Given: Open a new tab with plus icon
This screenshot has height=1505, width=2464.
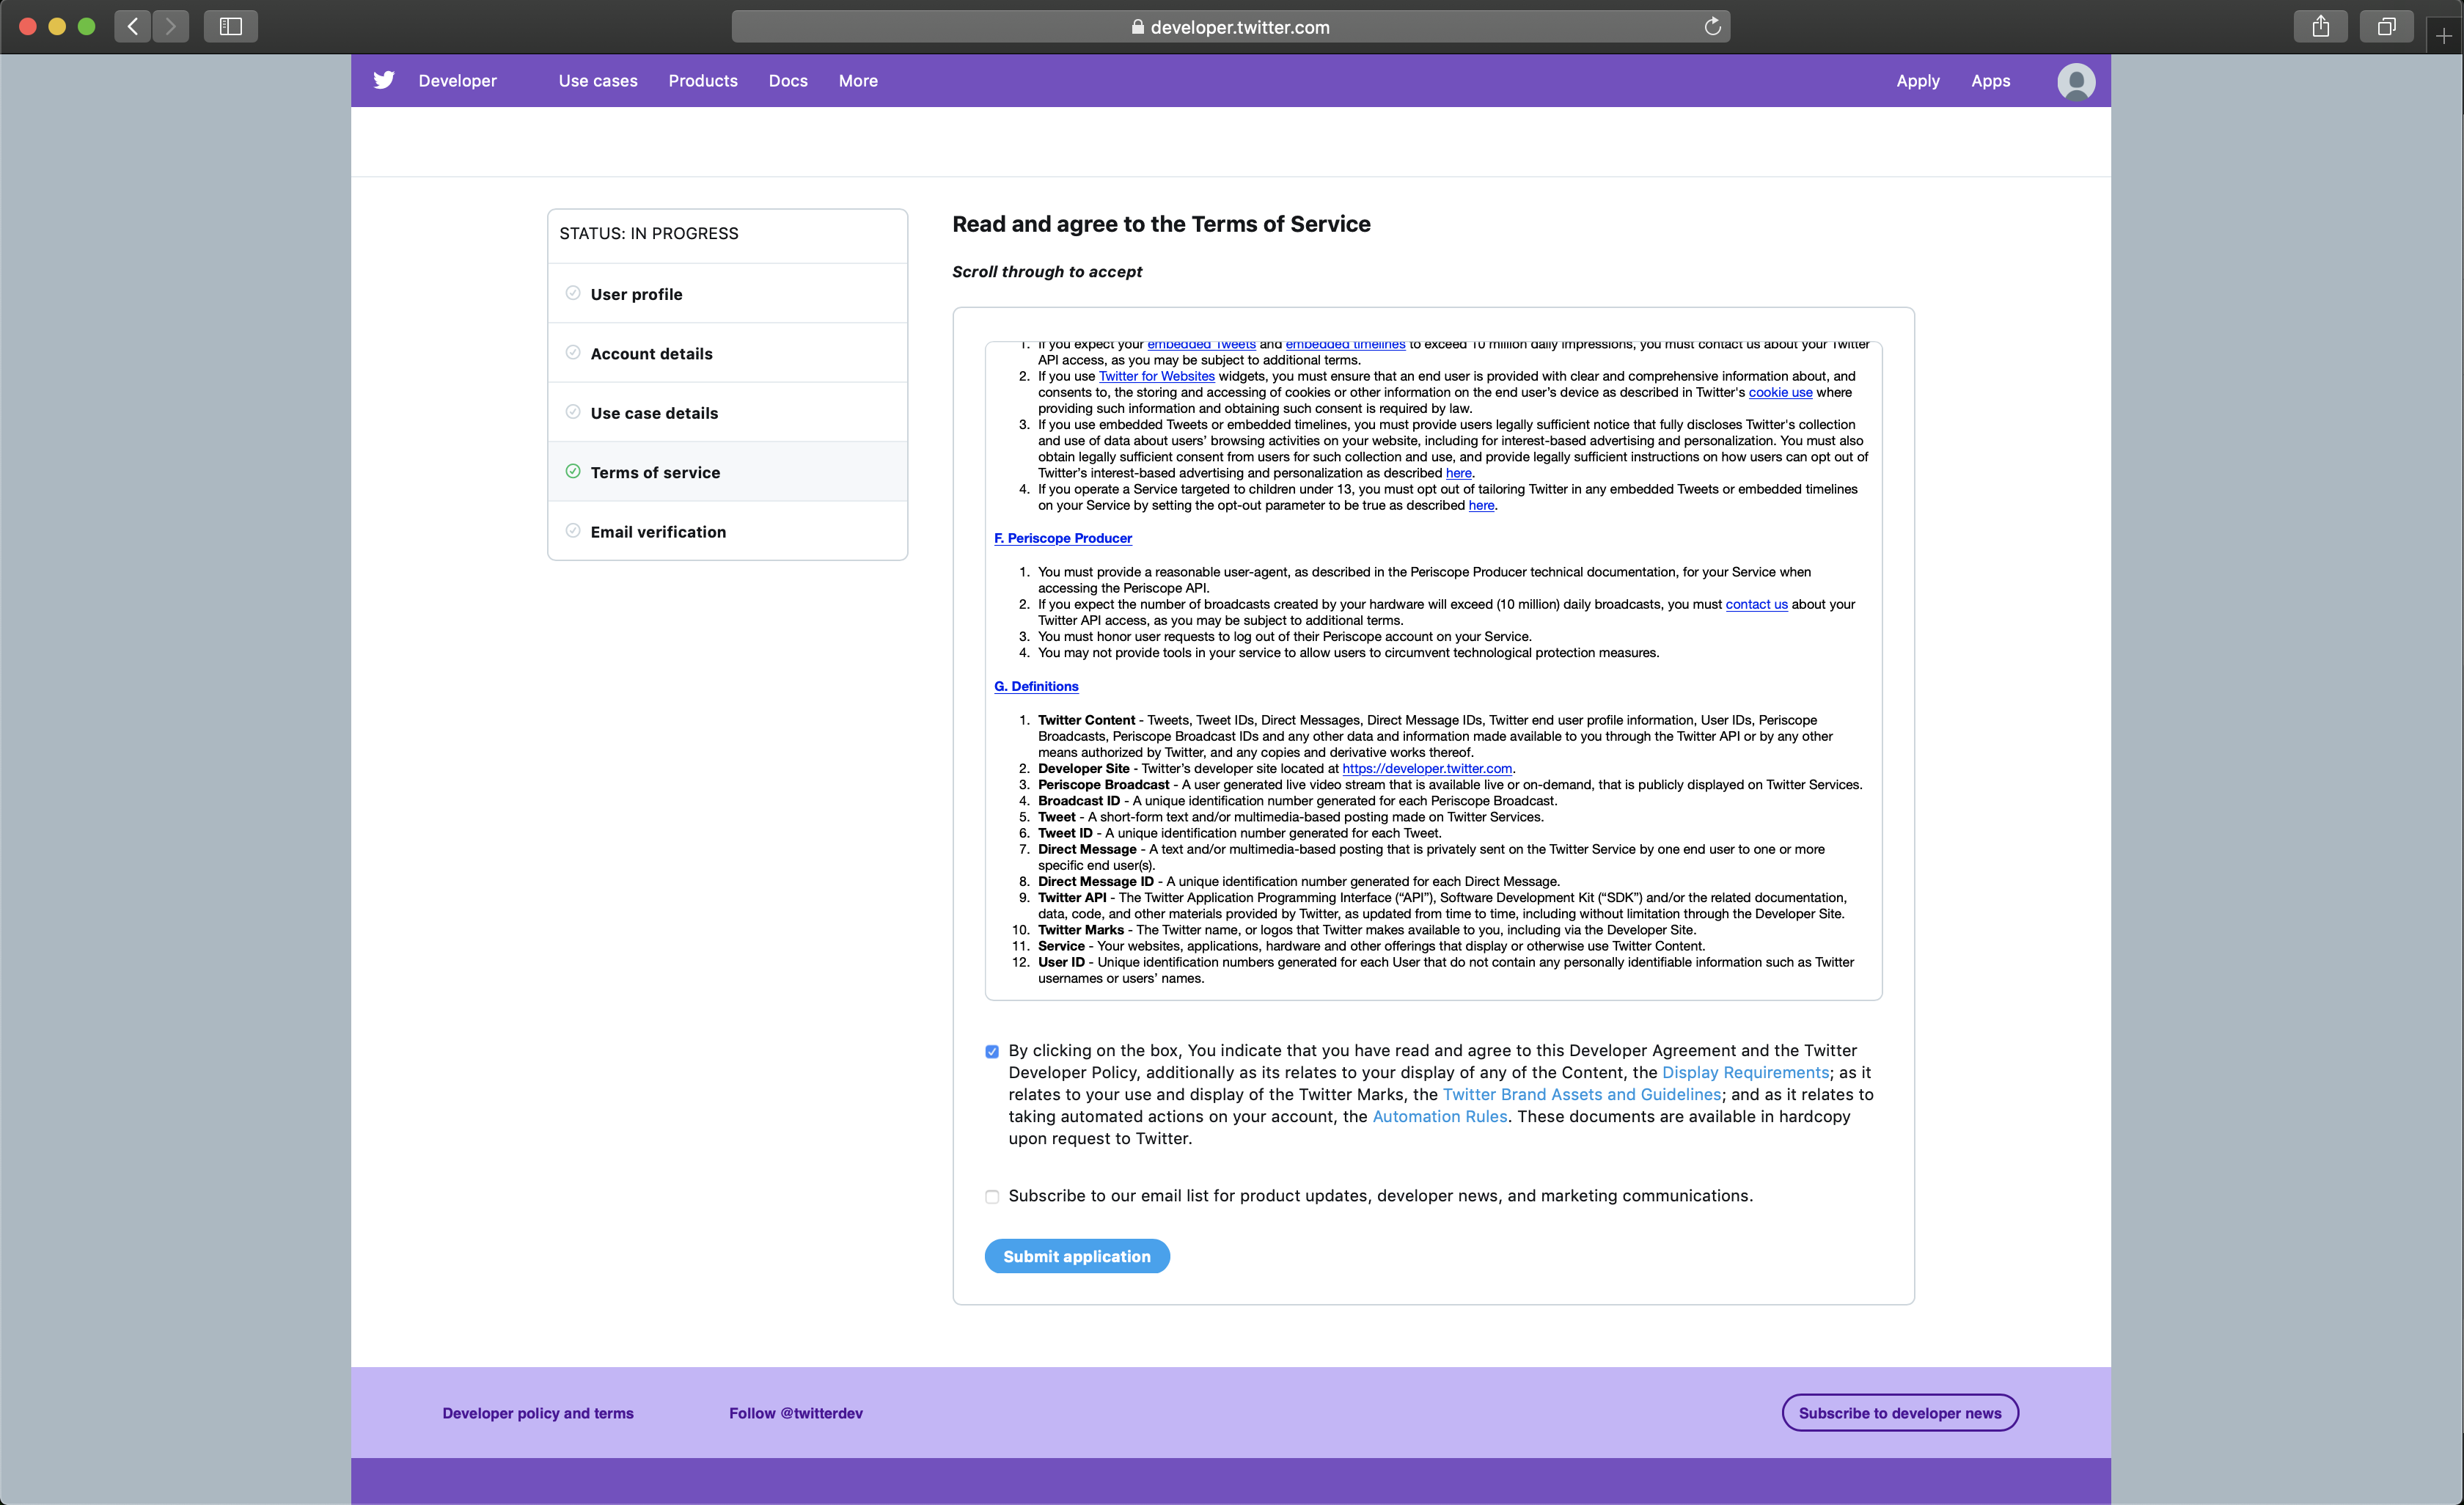Looking at the screenshot, I should pos(2443,36).
